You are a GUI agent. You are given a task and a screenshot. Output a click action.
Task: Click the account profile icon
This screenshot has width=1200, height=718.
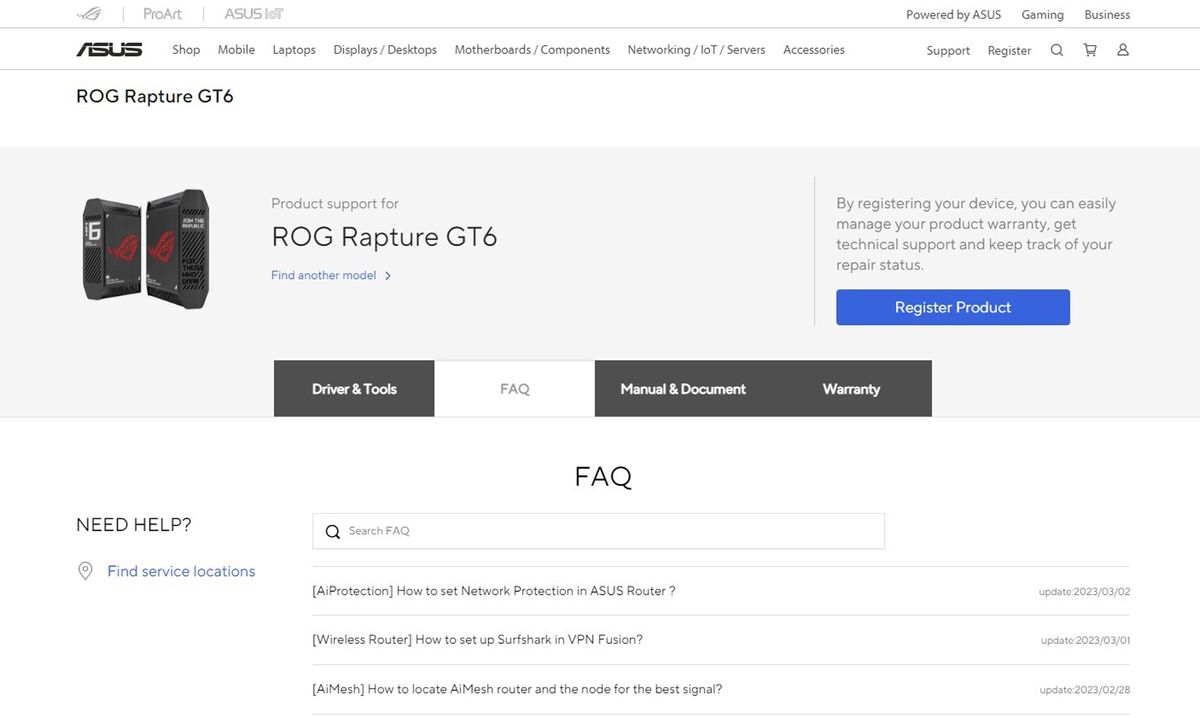click(1122, 49)
